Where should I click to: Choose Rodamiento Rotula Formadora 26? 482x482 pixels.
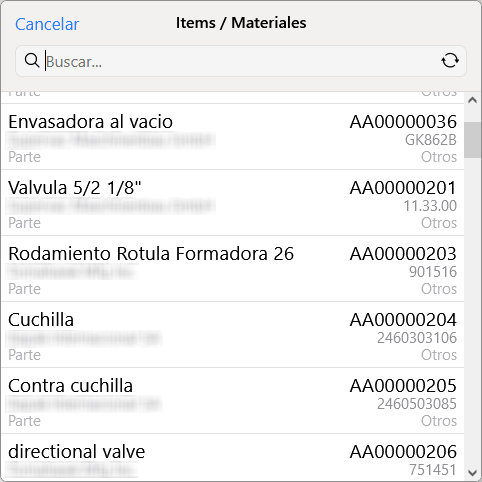(232, 269)
